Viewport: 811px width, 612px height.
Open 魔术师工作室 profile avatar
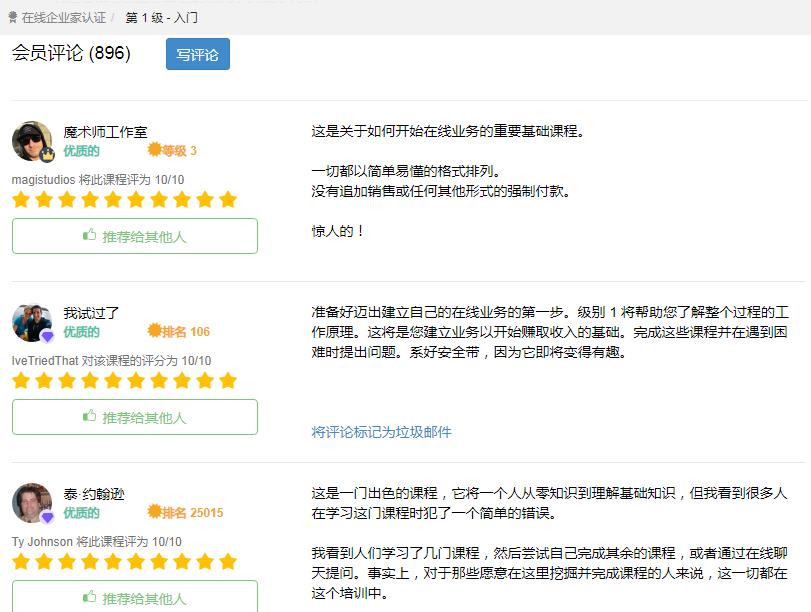(x=32, y=141)
